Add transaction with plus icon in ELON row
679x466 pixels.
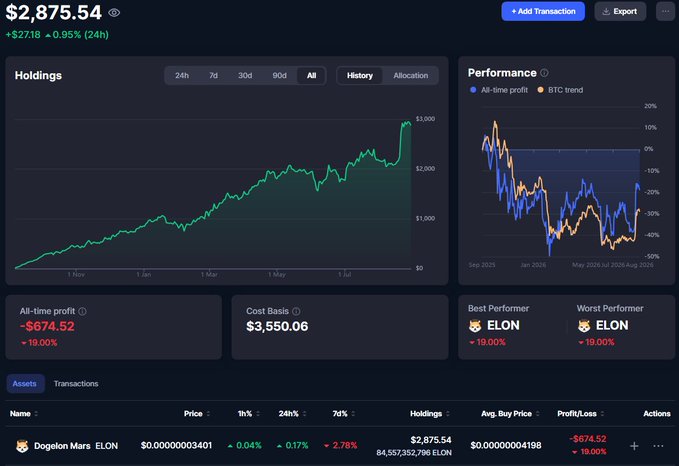[x=634, y=446]
